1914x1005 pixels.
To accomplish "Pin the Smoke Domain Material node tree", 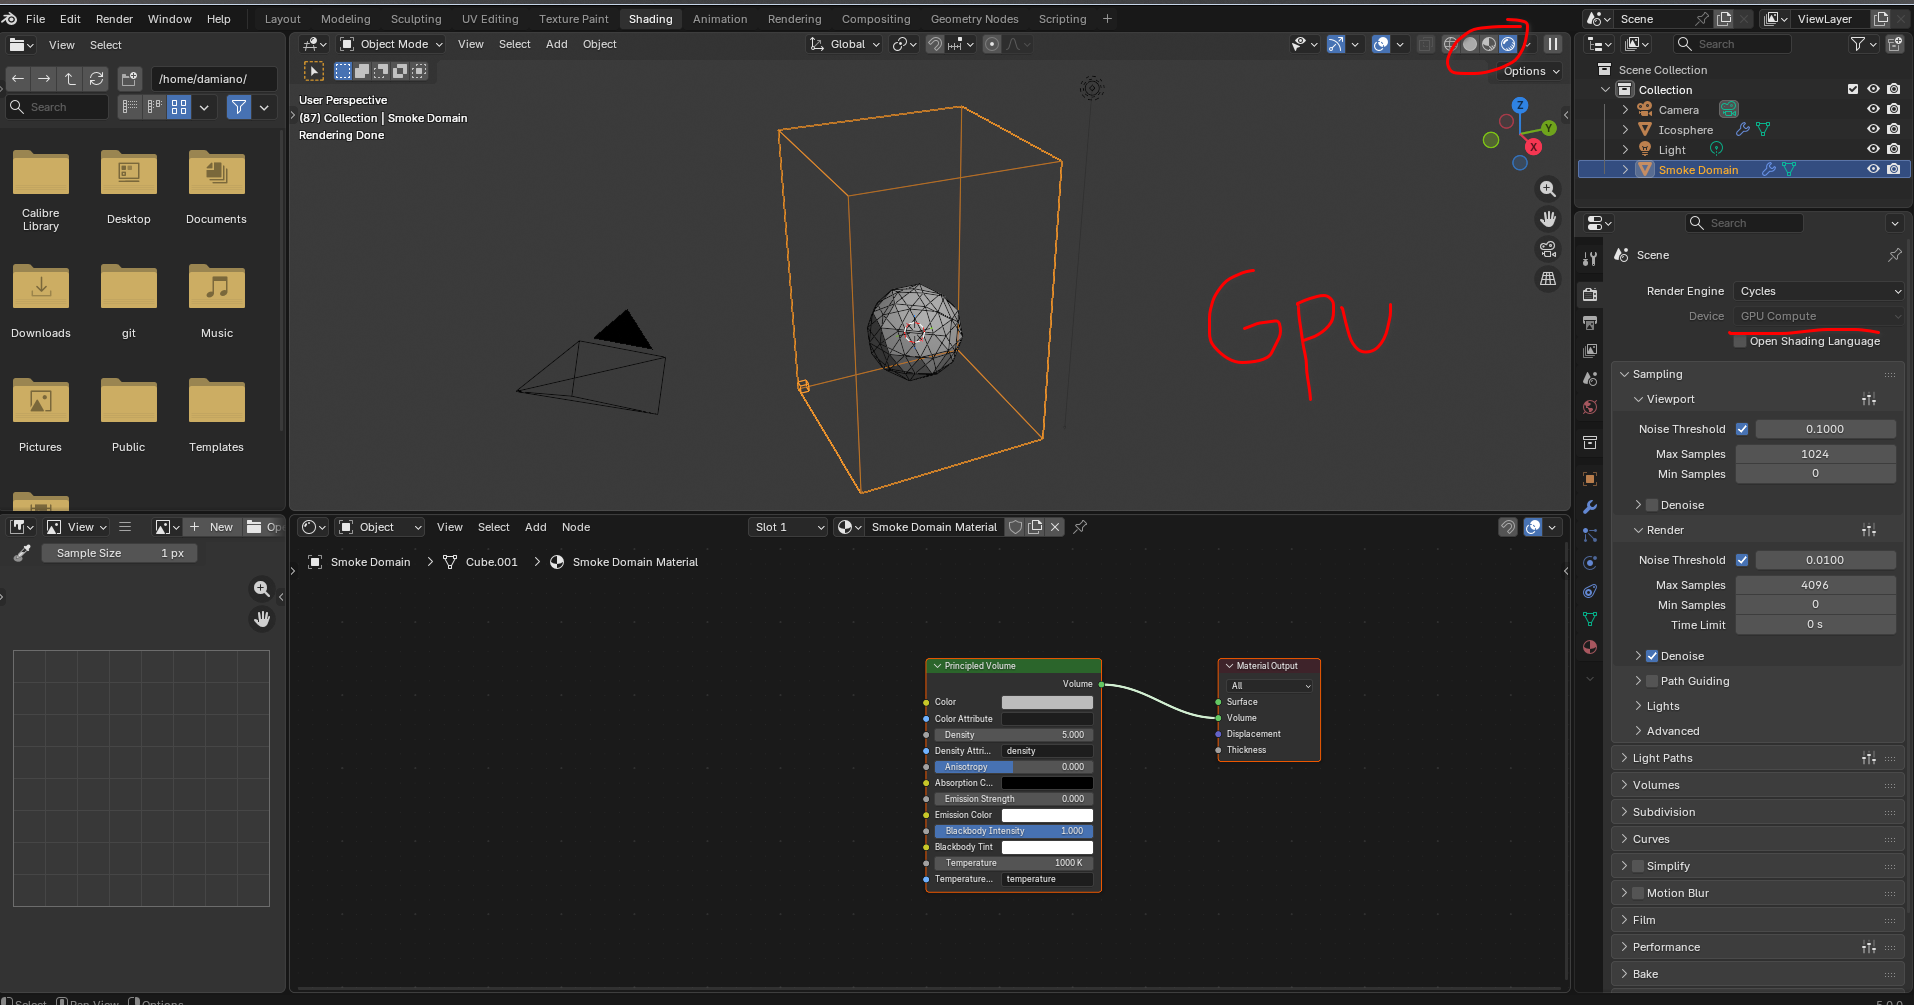I will click(1080, 527).
